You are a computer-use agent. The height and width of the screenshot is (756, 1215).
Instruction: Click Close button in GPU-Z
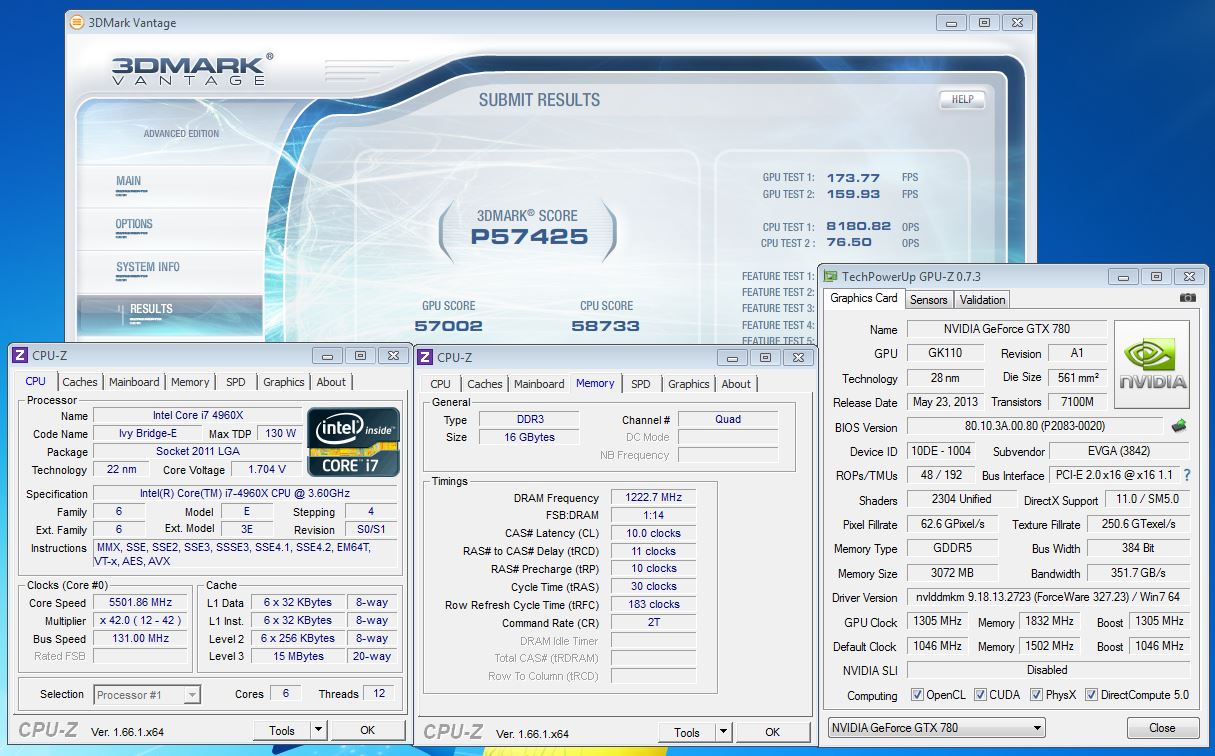pyautogui.click(x=1162, y=728)
